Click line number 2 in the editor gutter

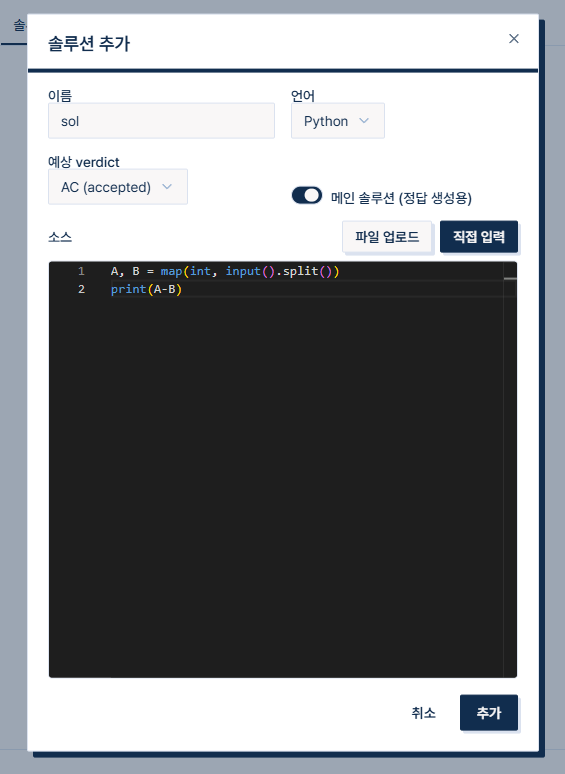(81, 289)
